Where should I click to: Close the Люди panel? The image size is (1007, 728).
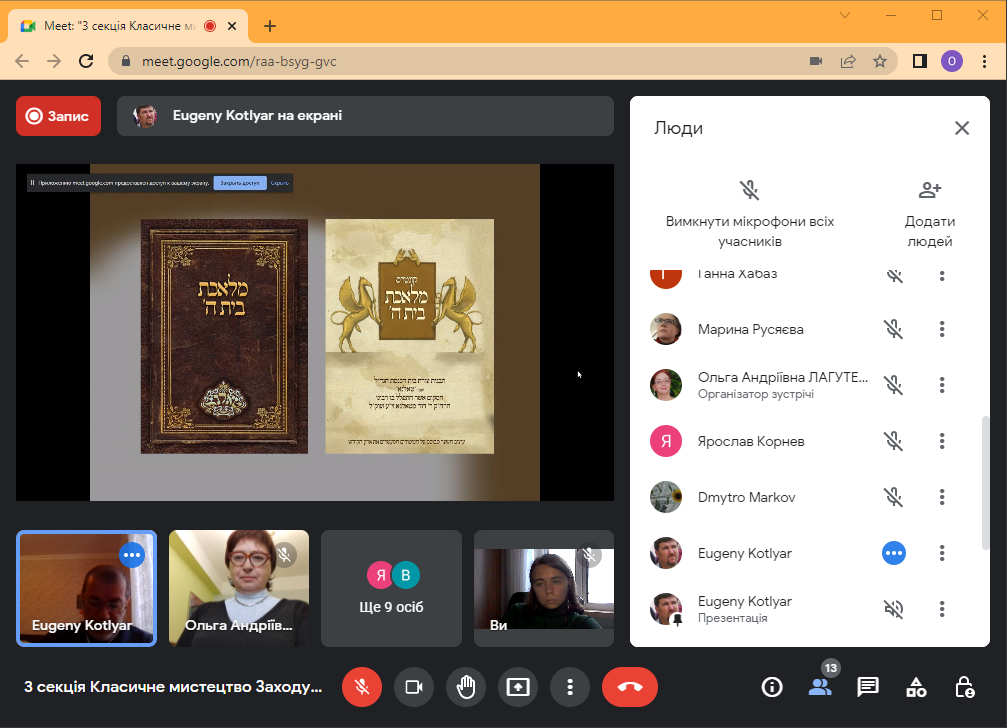coord(961,128)
